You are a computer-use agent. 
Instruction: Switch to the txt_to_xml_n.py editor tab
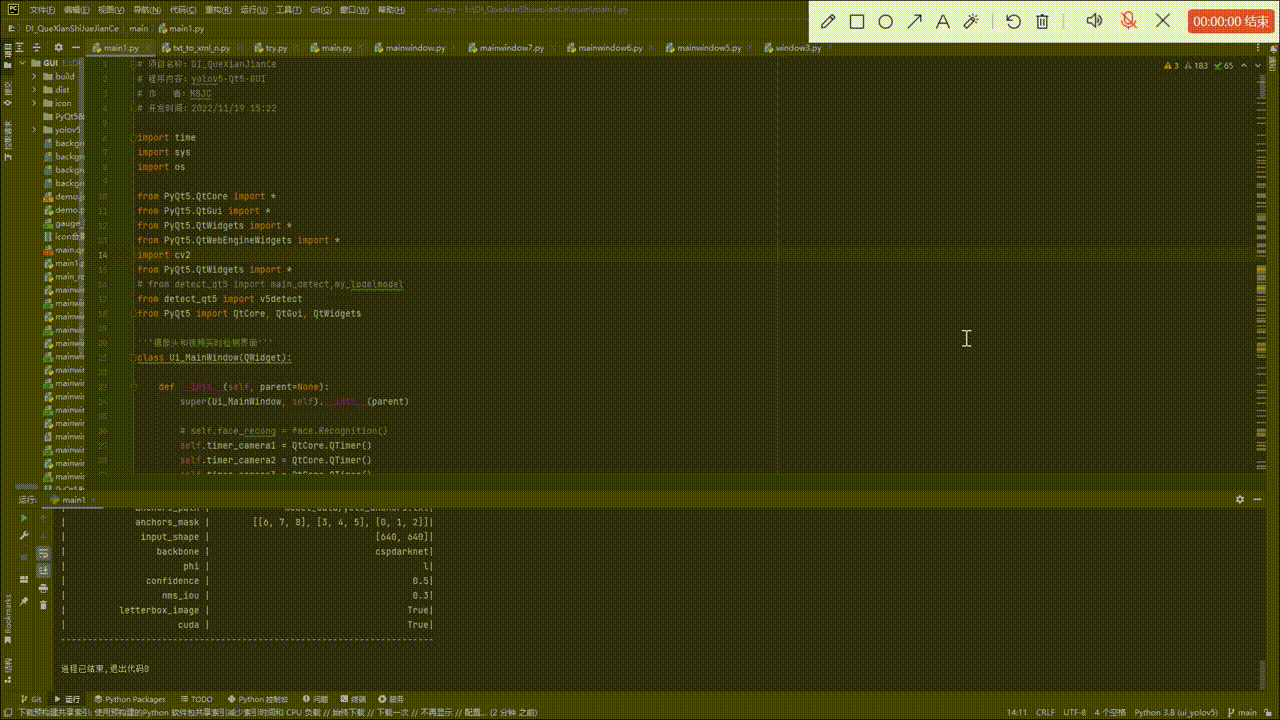point(200,47)
